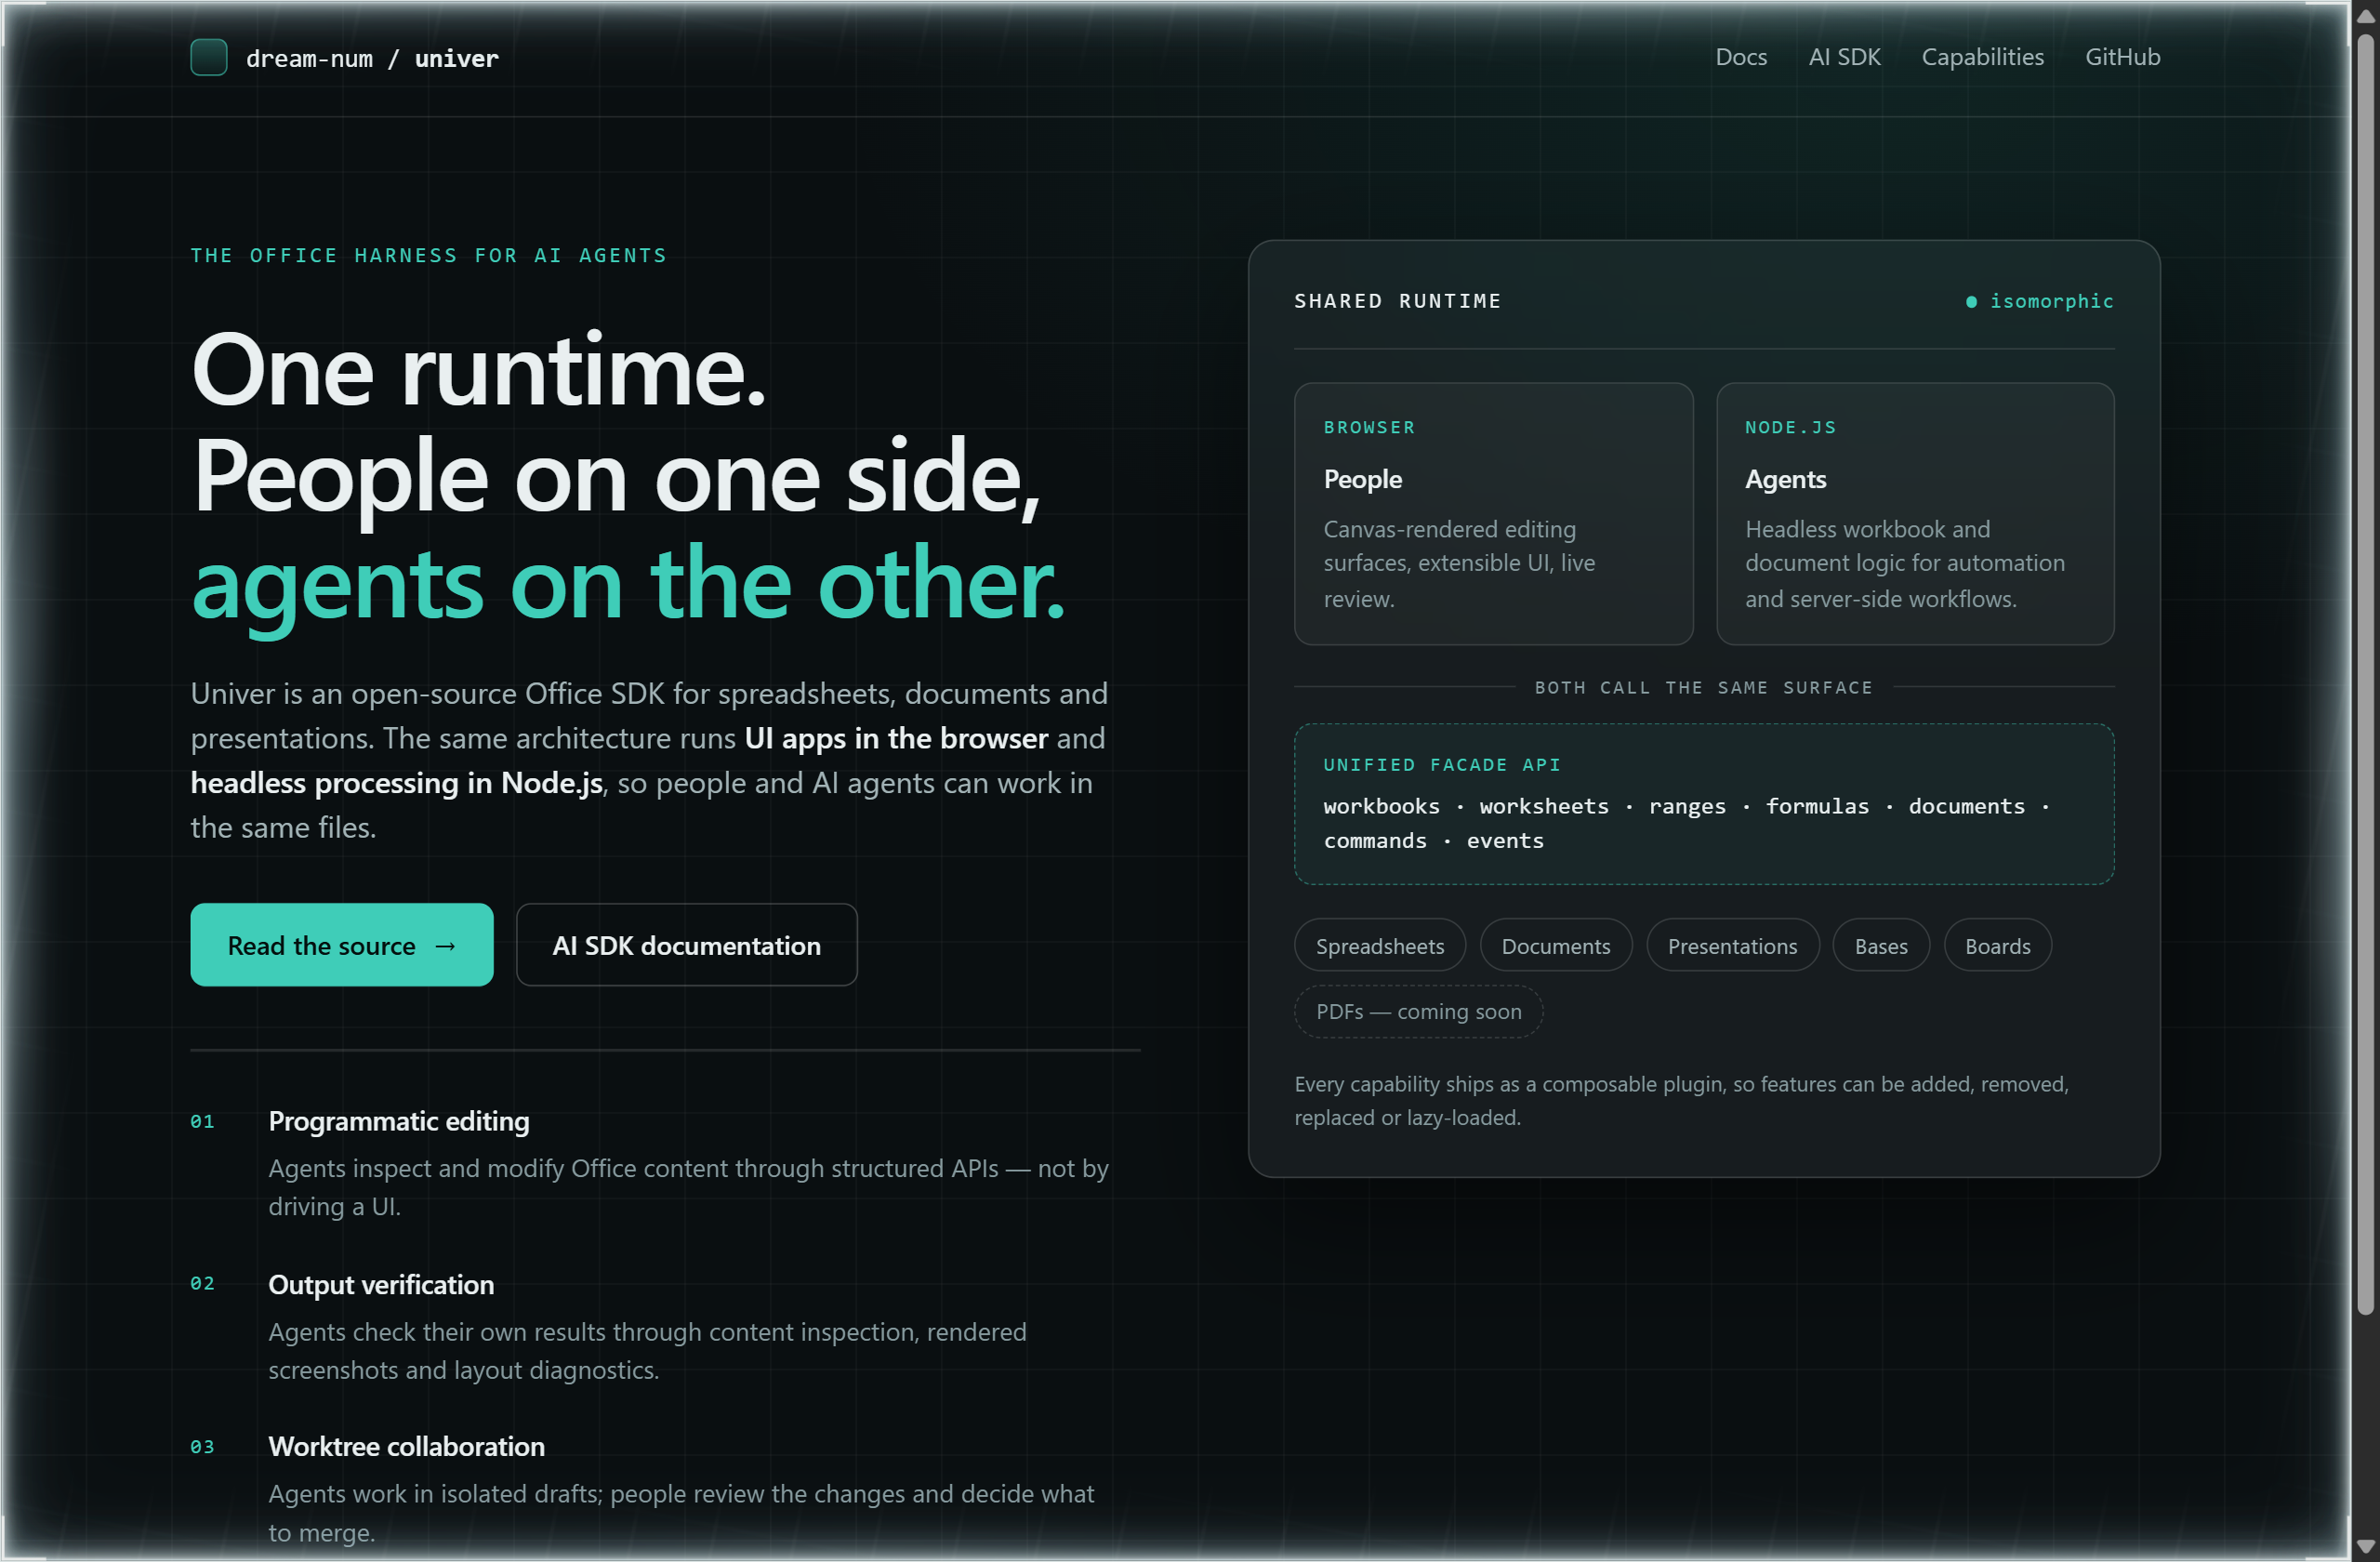This screenshot has height=1562, width=2380.
Task: Click the univer logo square icon
Action: 209,57
